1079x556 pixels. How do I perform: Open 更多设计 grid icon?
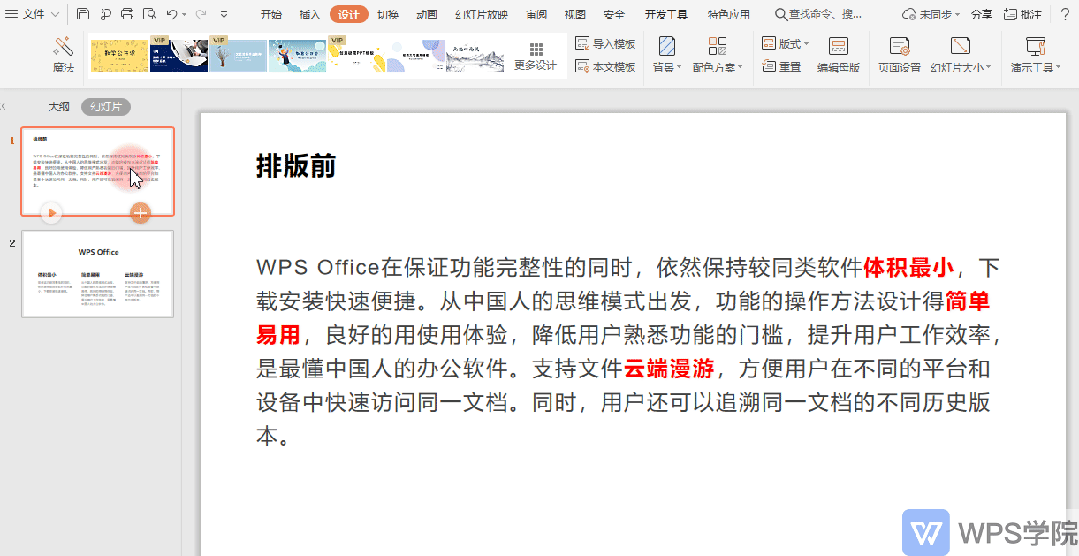(x=536, y=49)
